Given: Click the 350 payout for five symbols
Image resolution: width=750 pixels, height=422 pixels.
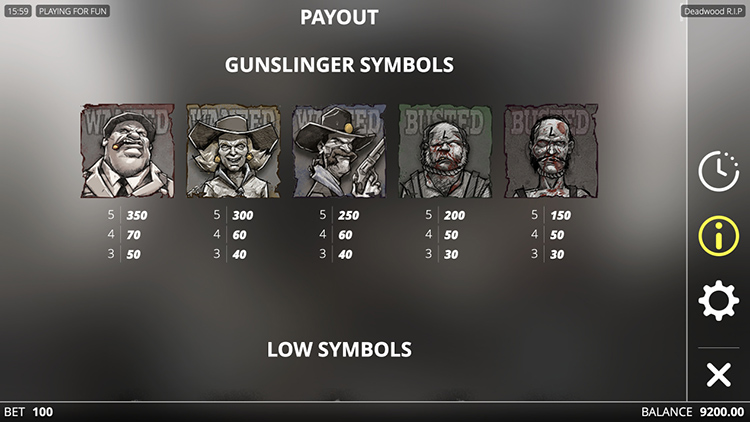Looking at the screenshot, I should (x=137, y=215).
